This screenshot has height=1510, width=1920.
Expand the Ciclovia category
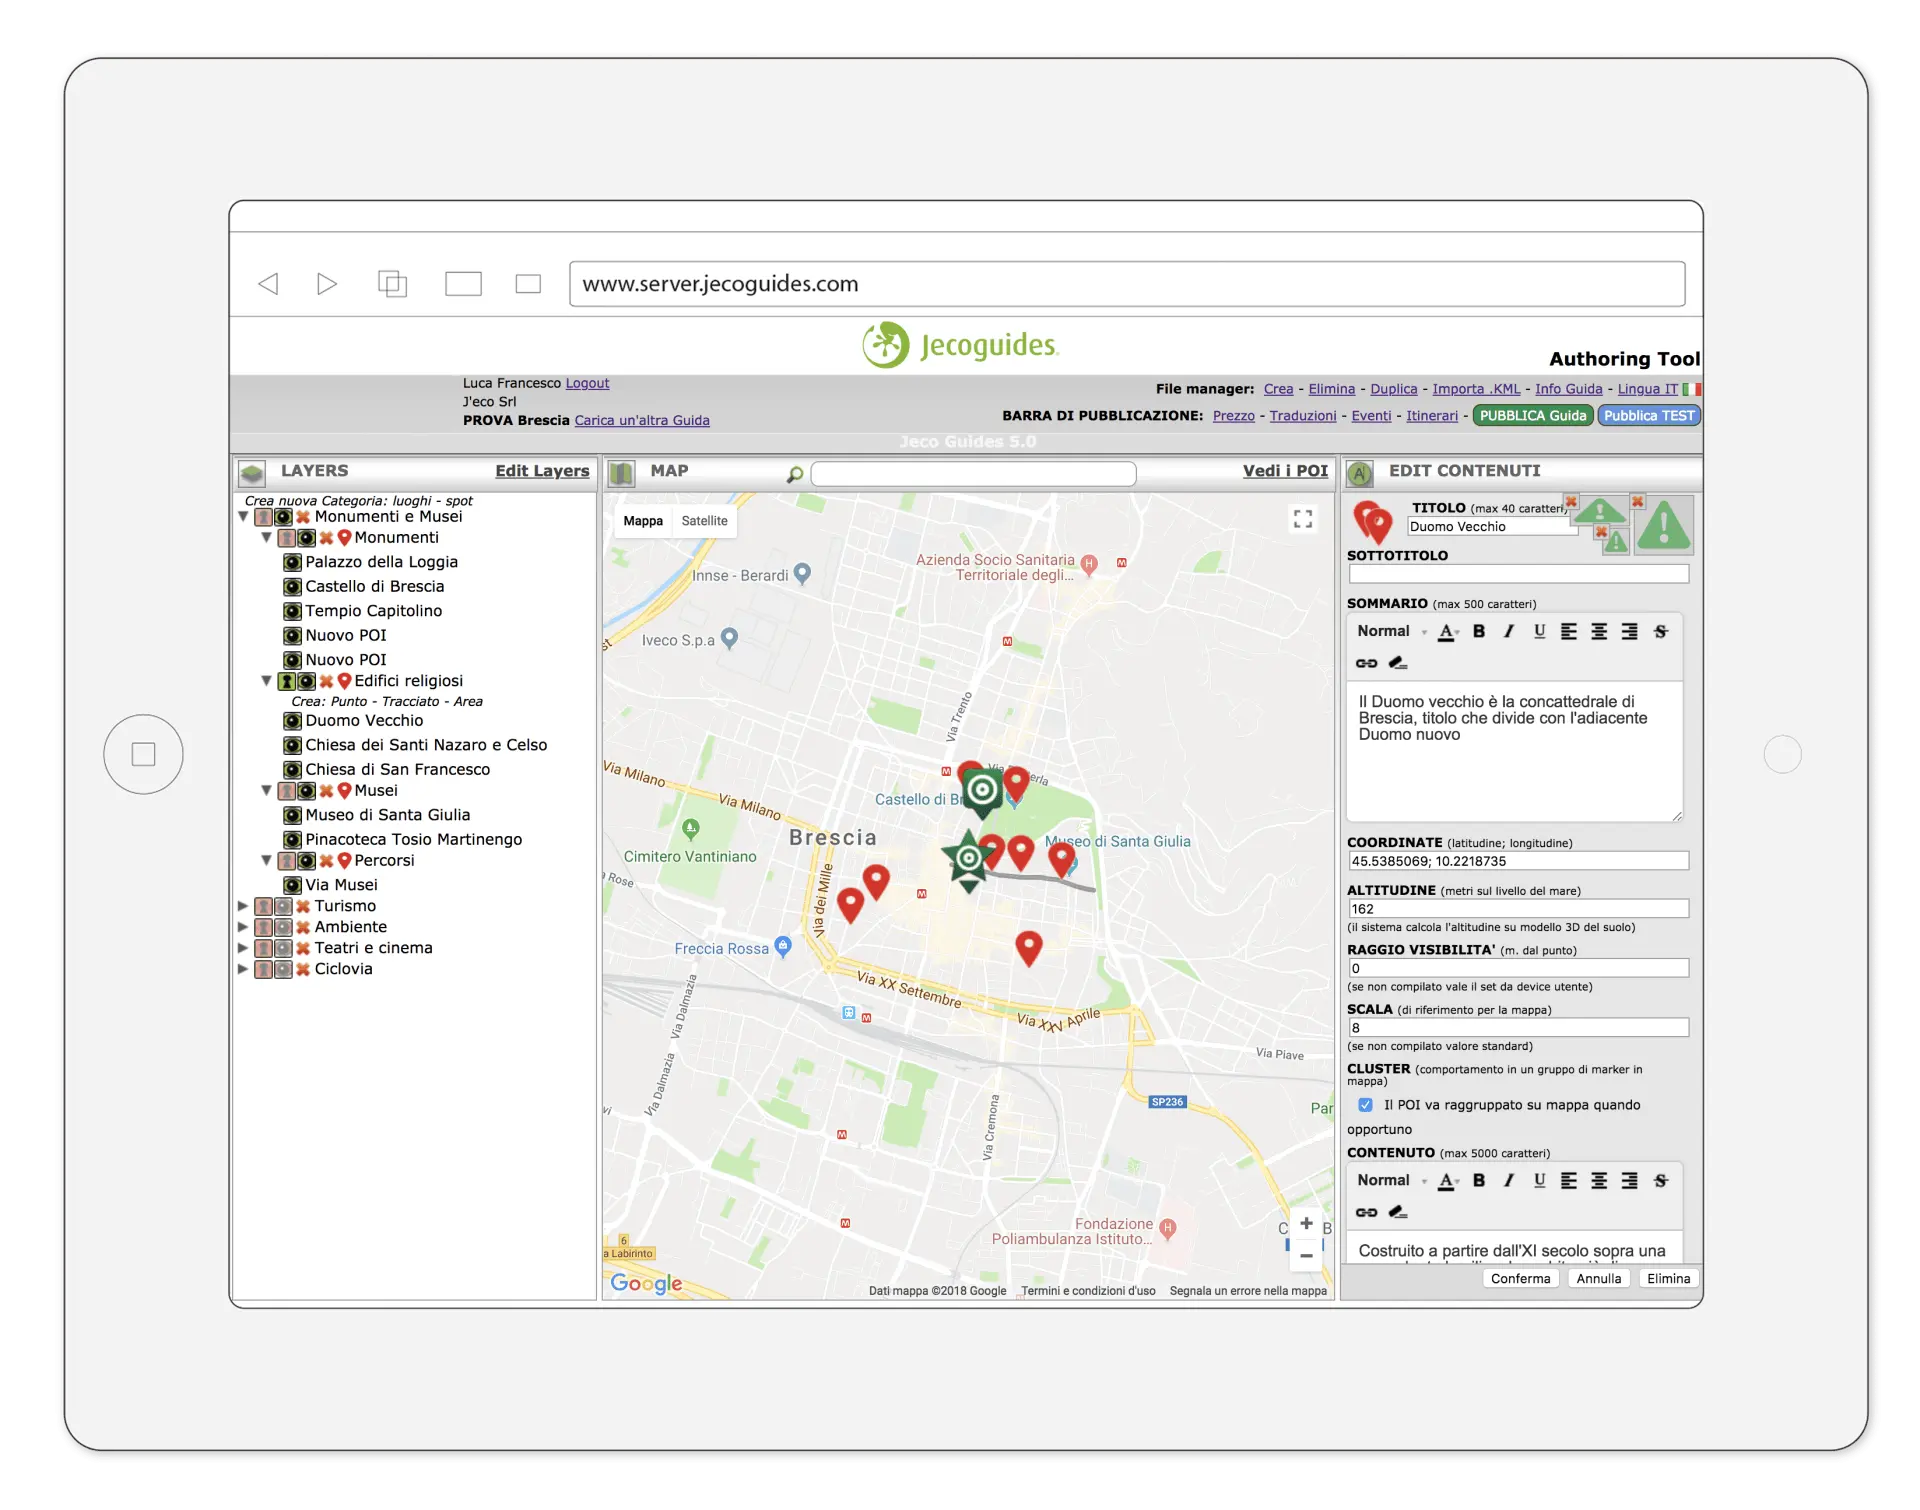coord(243,969)
